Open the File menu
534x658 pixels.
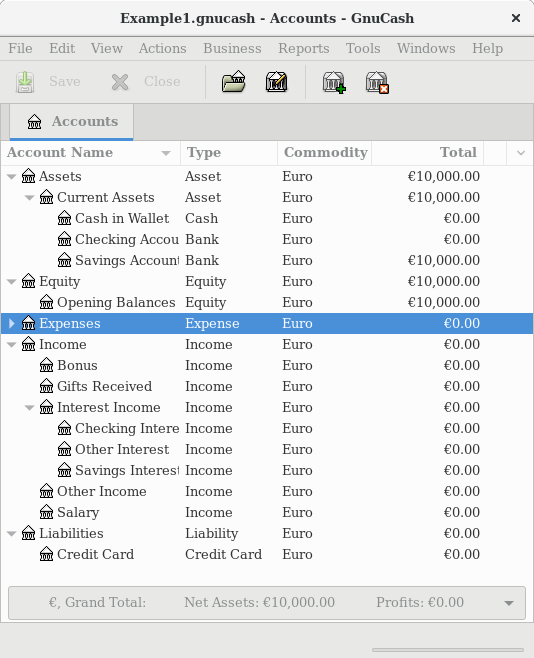(x=20, y=48)
